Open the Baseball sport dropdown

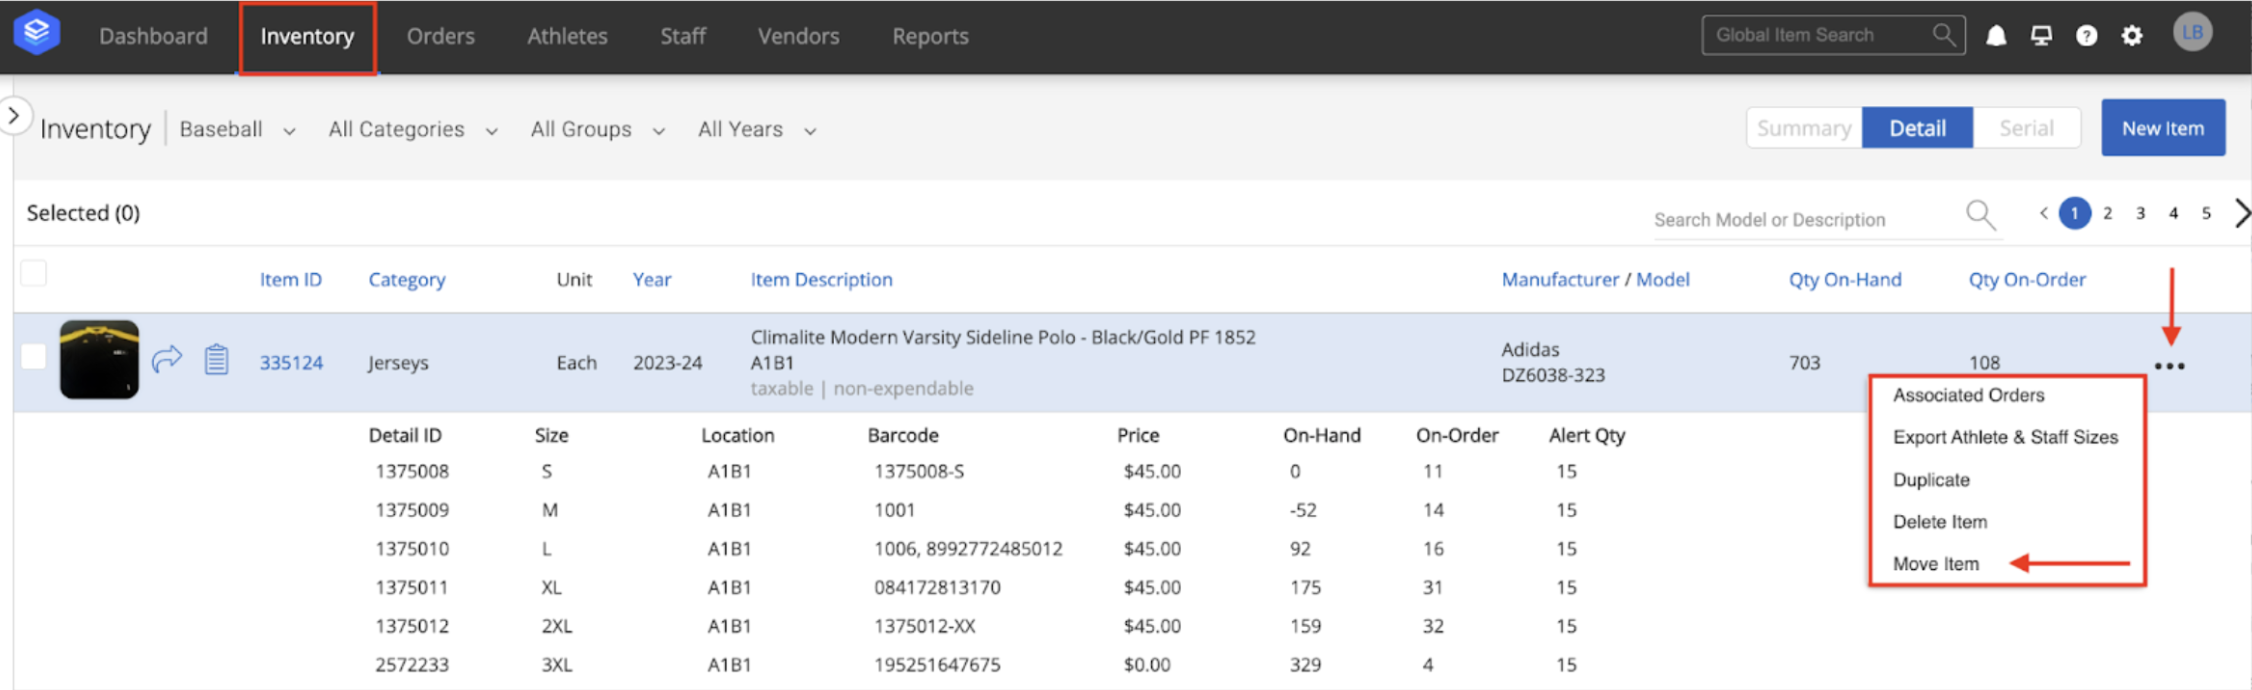pyautogui.click(x=237, y=129)
